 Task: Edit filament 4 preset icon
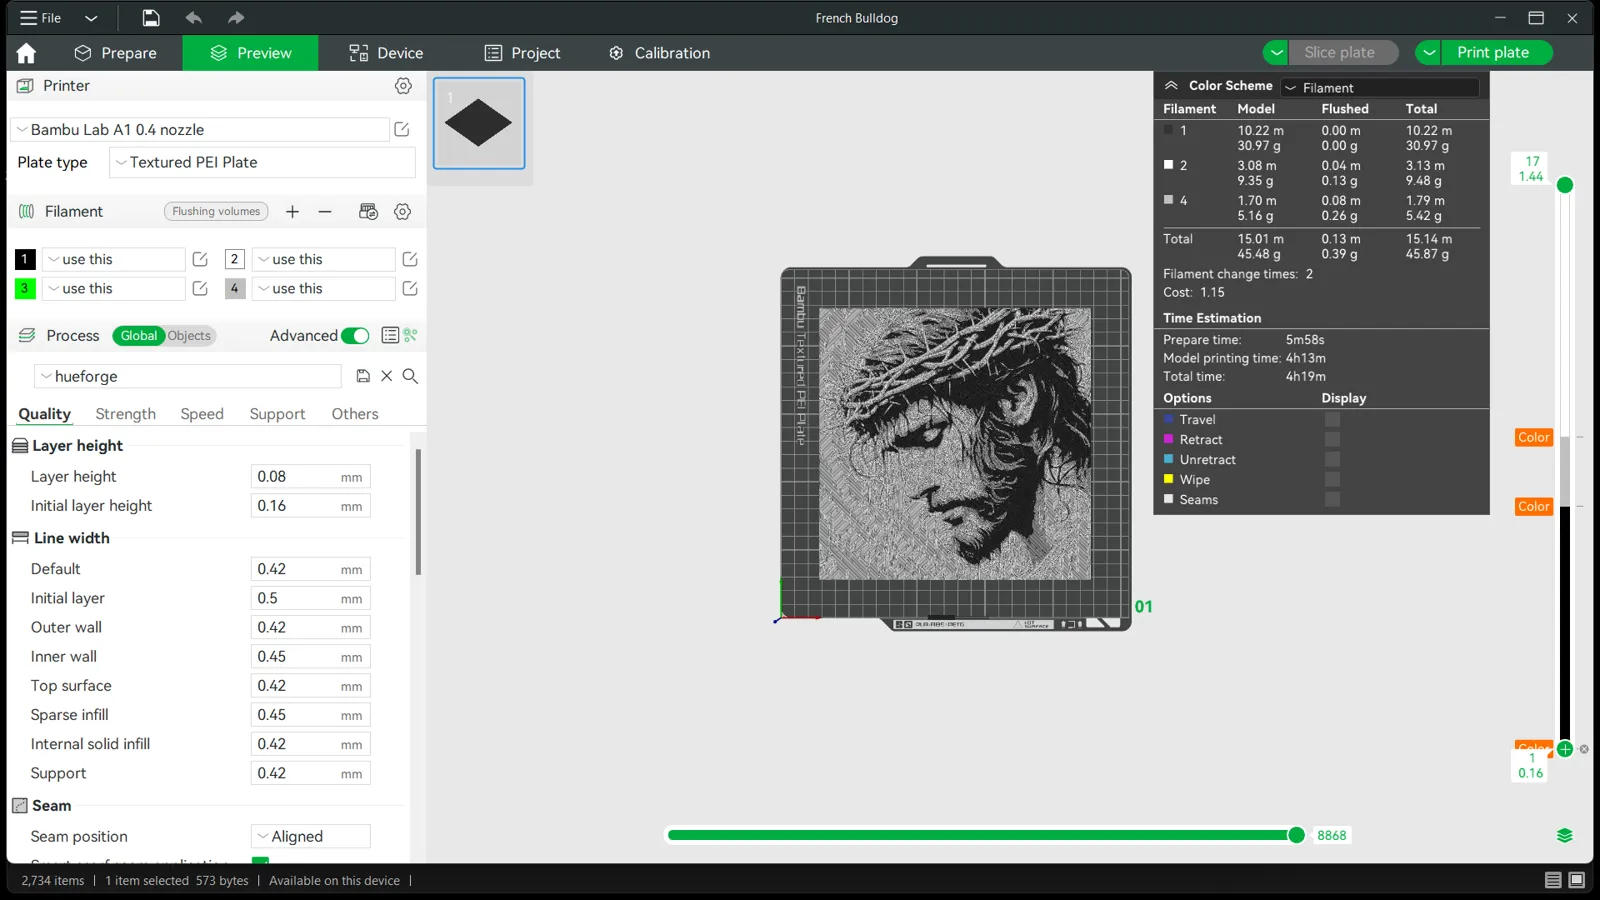pos(410,288)
